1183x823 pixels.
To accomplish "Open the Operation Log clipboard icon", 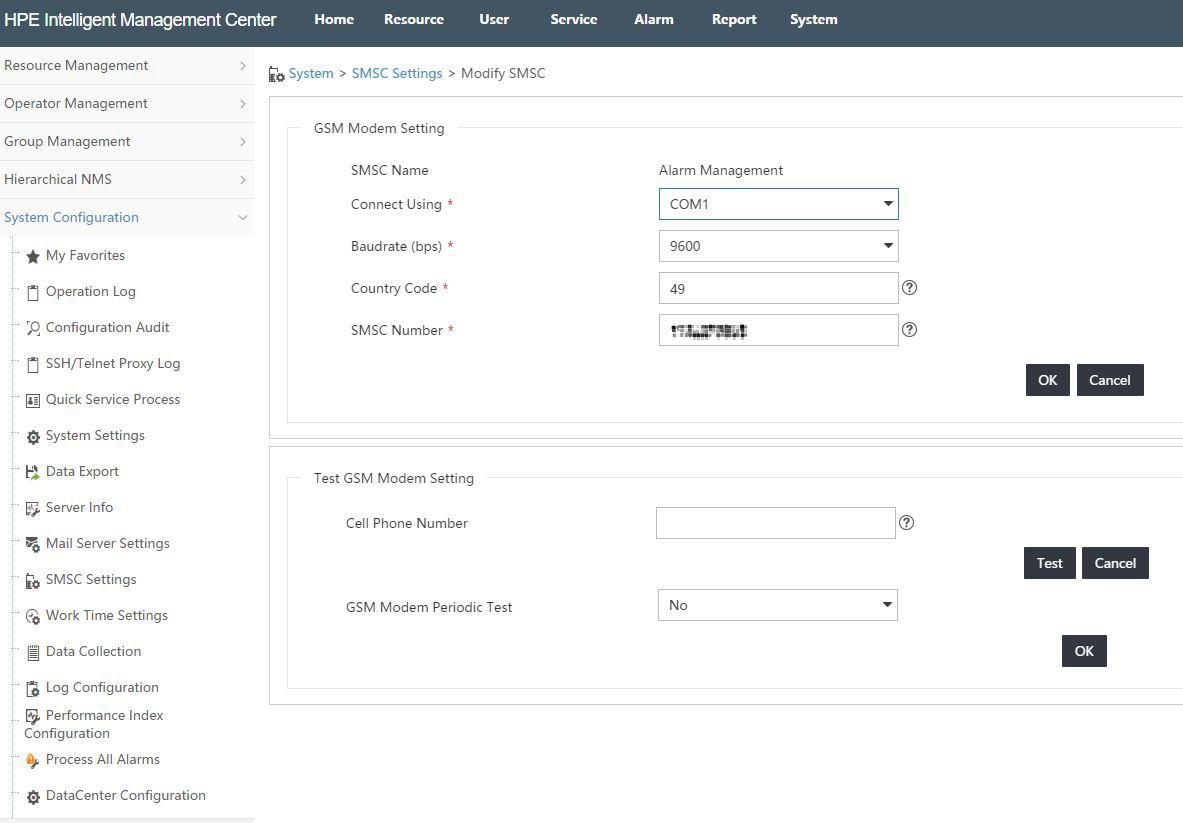I will tap(32, 293).
